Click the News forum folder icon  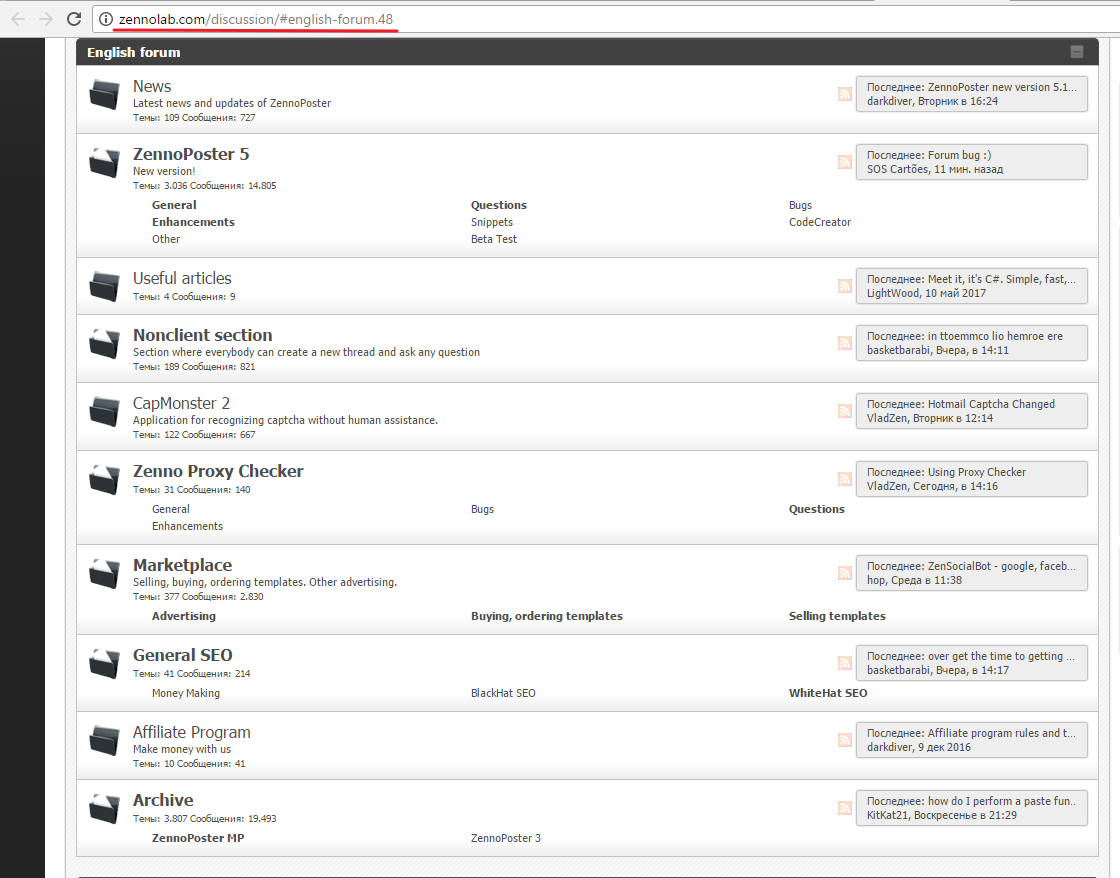(104, 95)
